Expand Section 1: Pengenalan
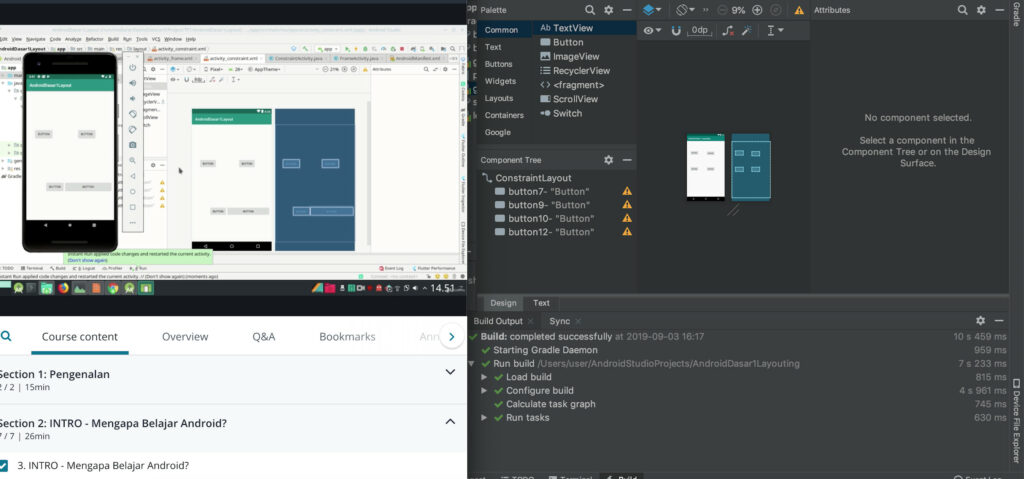Screen dimensions: 1024x479 [450, 372]
